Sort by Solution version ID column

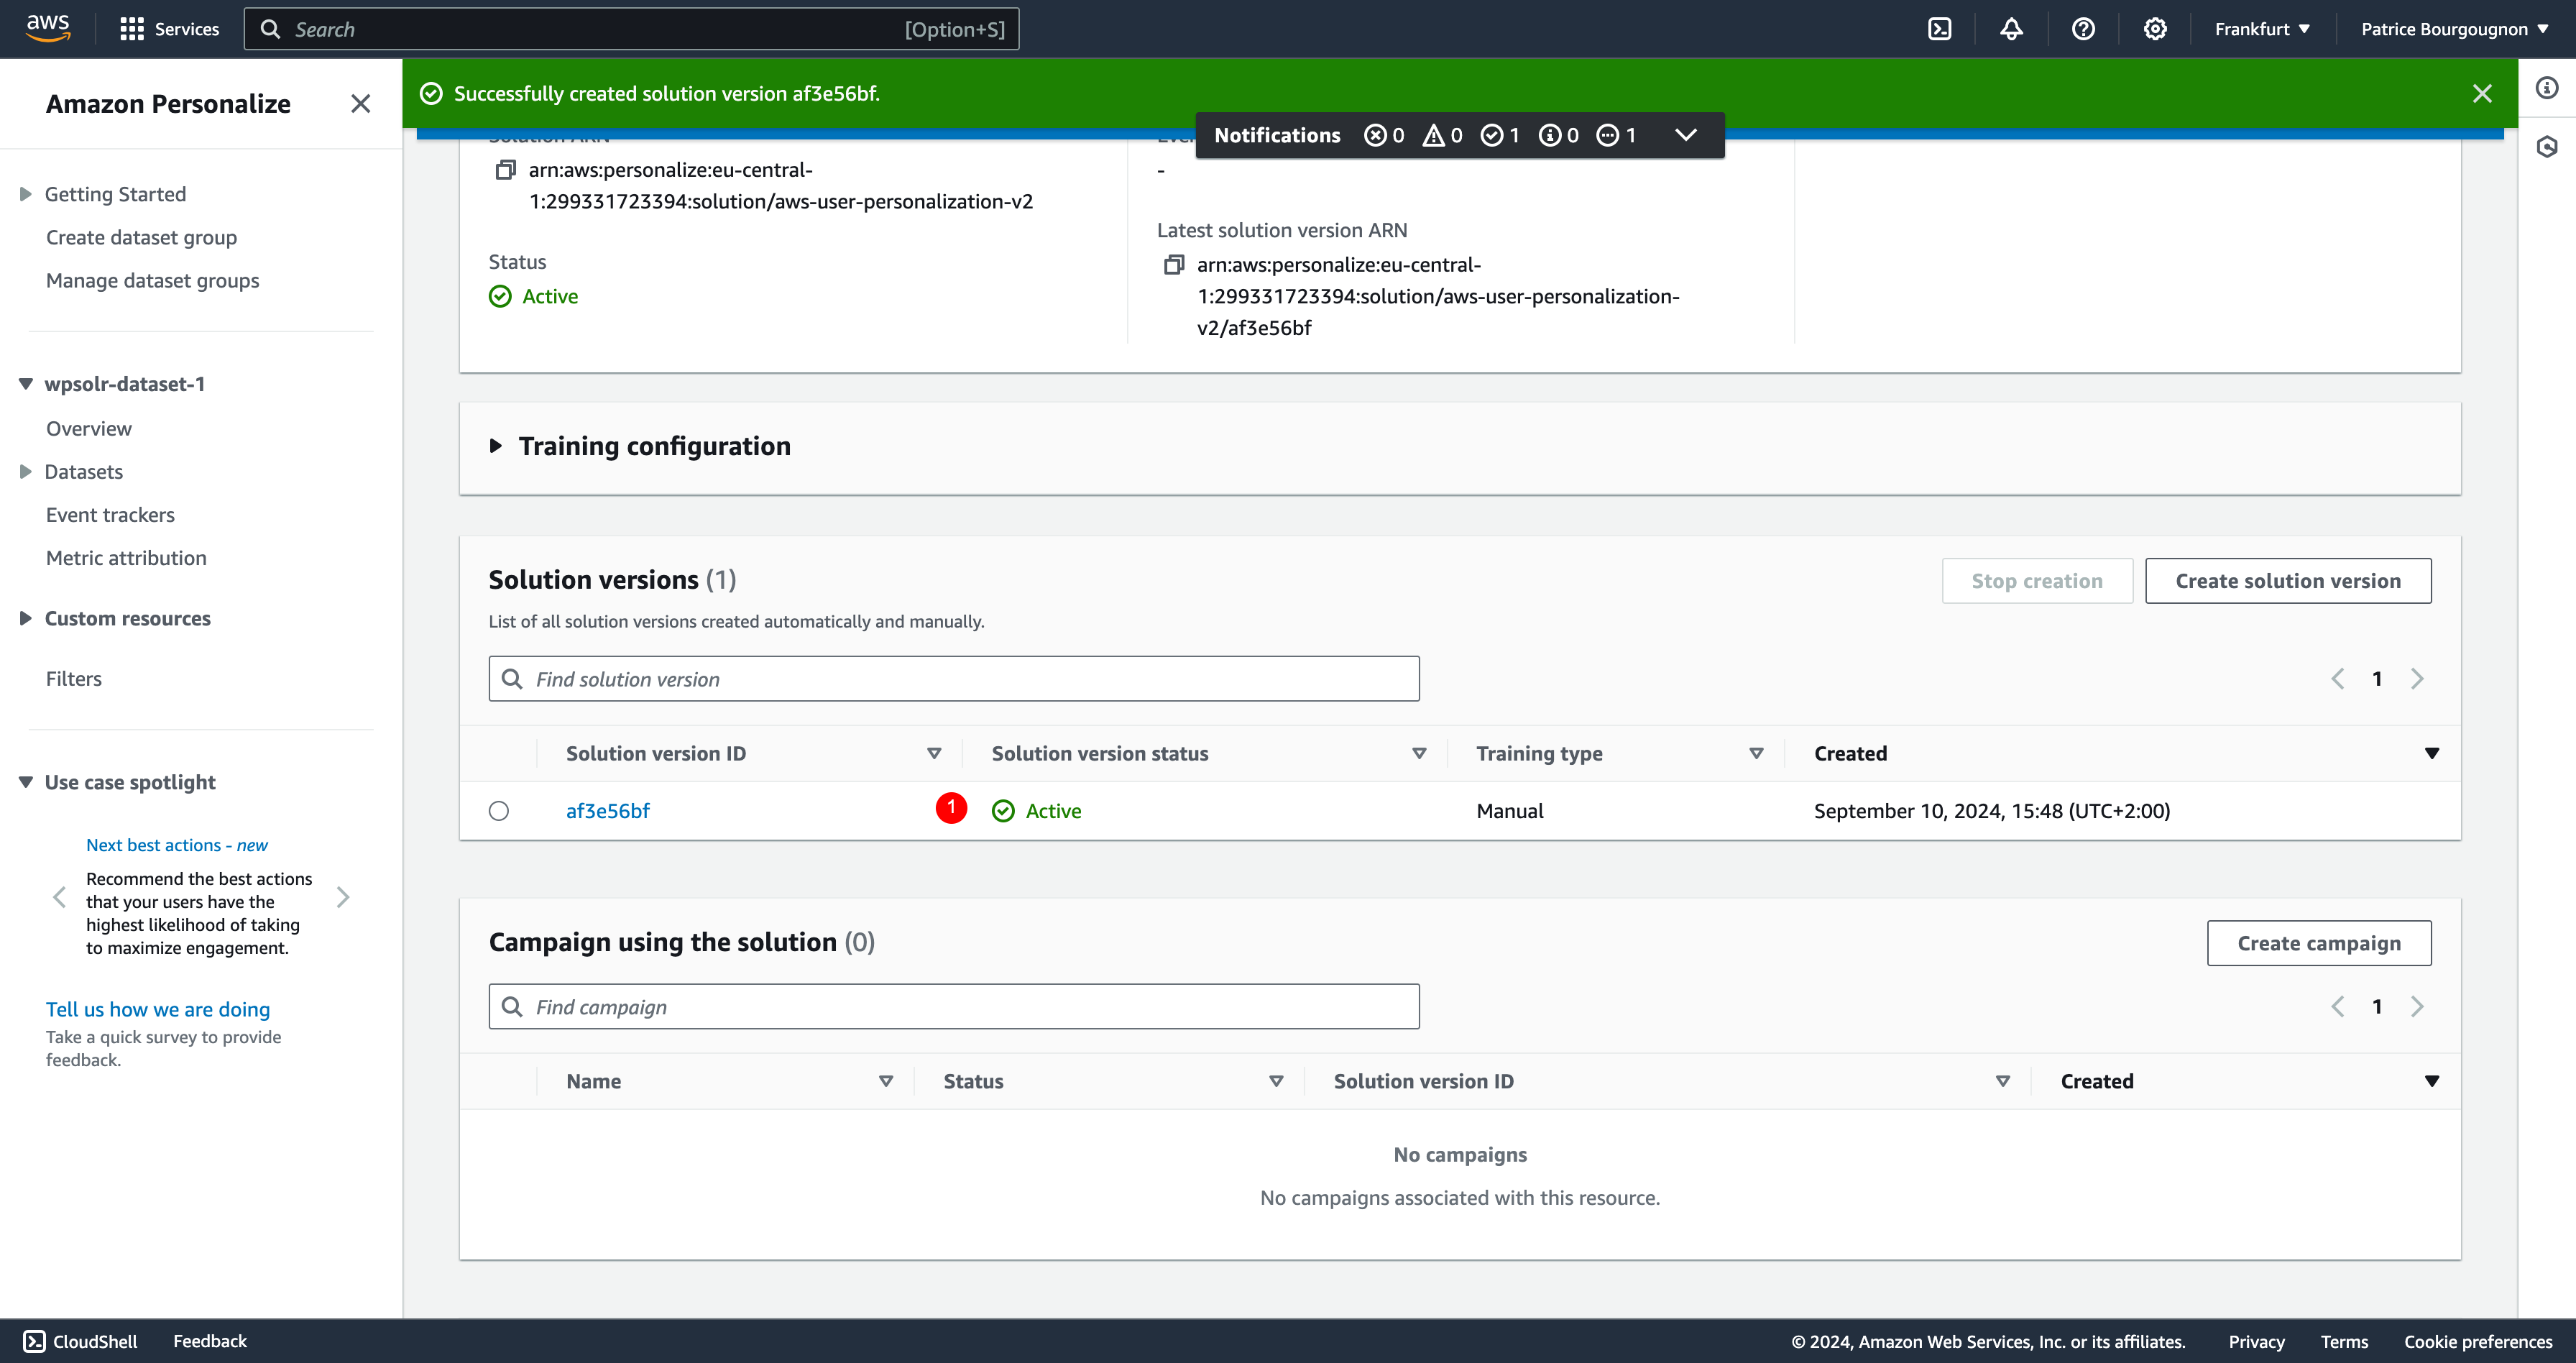click(x=934, y=753)
